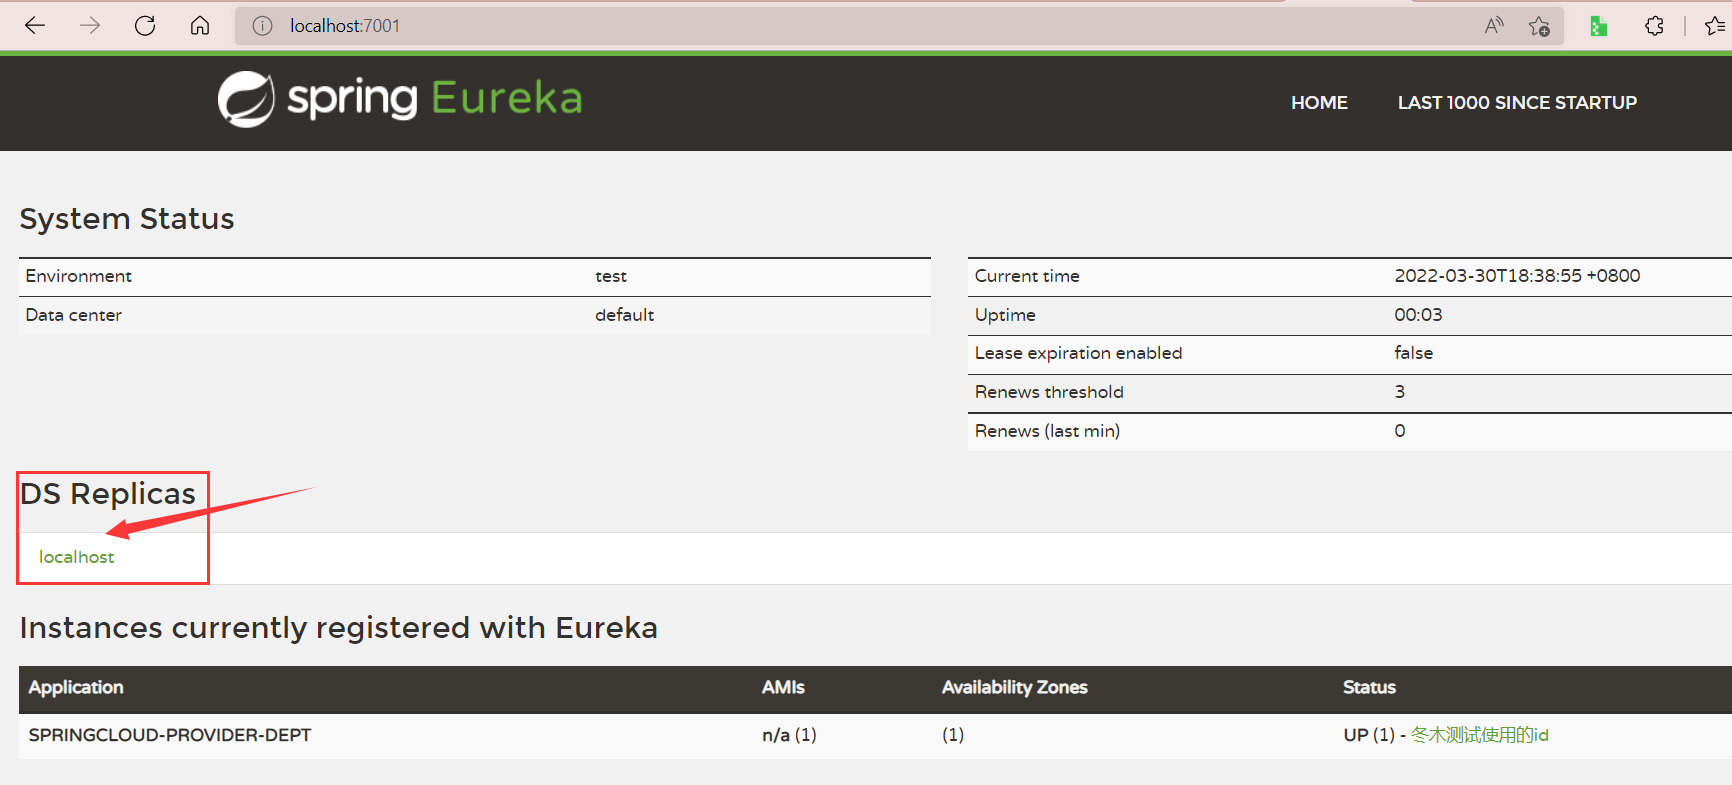The image size is (1732, 785).
Task: Reload the page with the refresh icon
Action: click(x=145, y=26)
